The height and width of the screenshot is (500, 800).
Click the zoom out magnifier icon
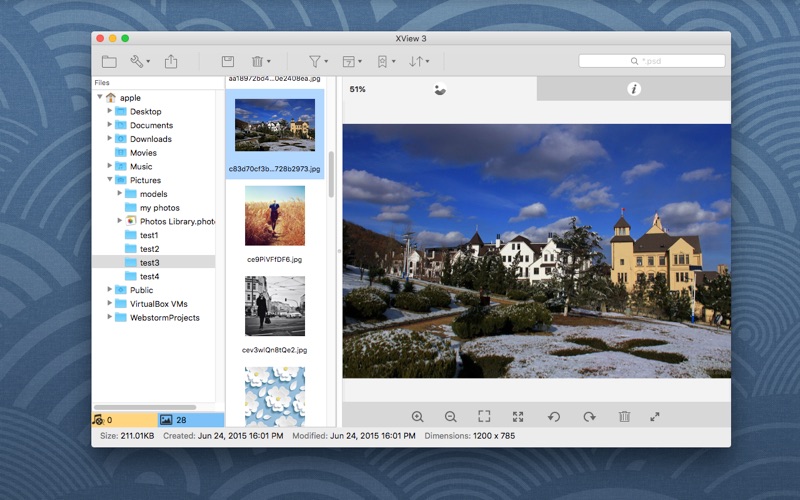pyautogui.click(x=451, y=416)
